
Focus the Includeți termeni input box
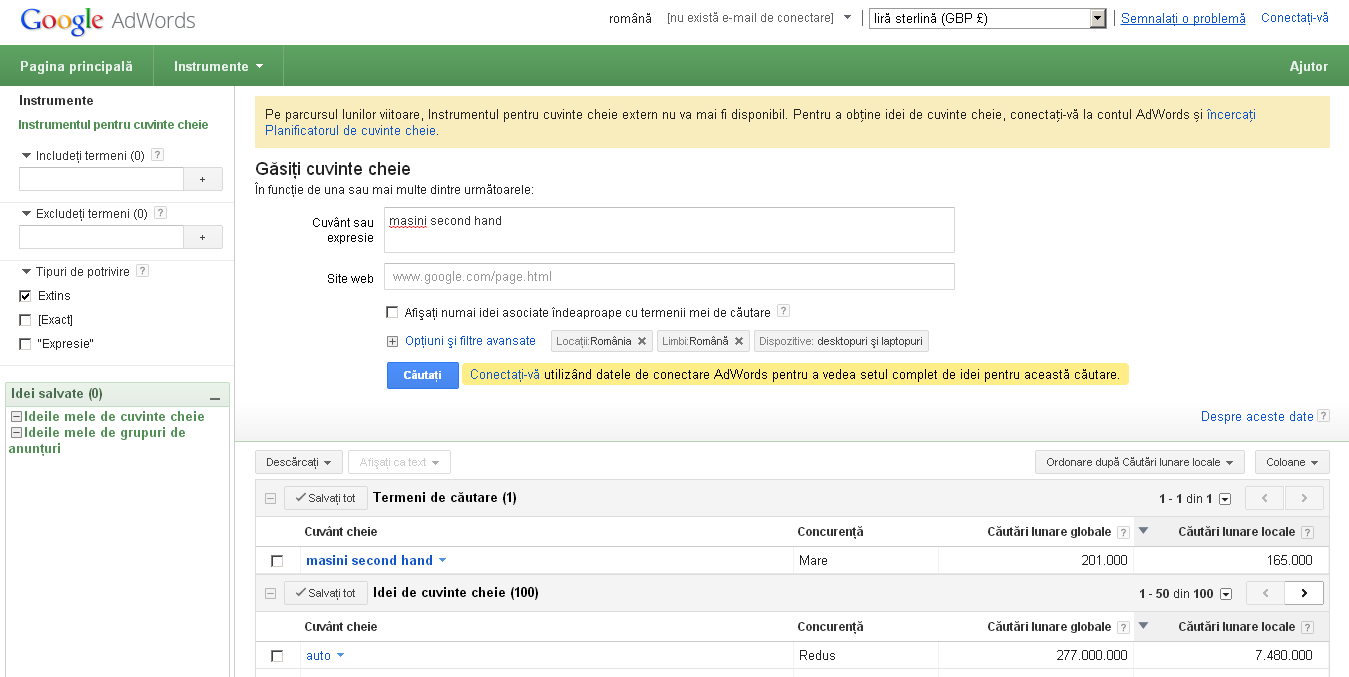pos(101,179)
